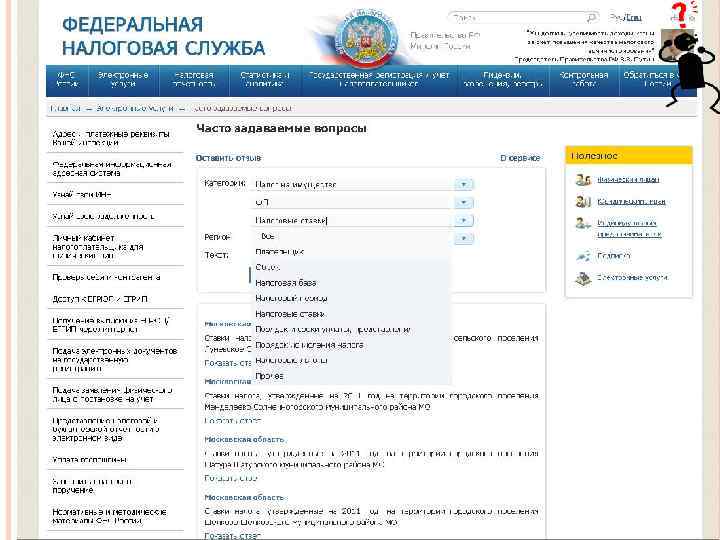This screenshot has height=540, width=720.
Task: Follow the Индивидуальные предприниматели text link
Action: (629, 229)
